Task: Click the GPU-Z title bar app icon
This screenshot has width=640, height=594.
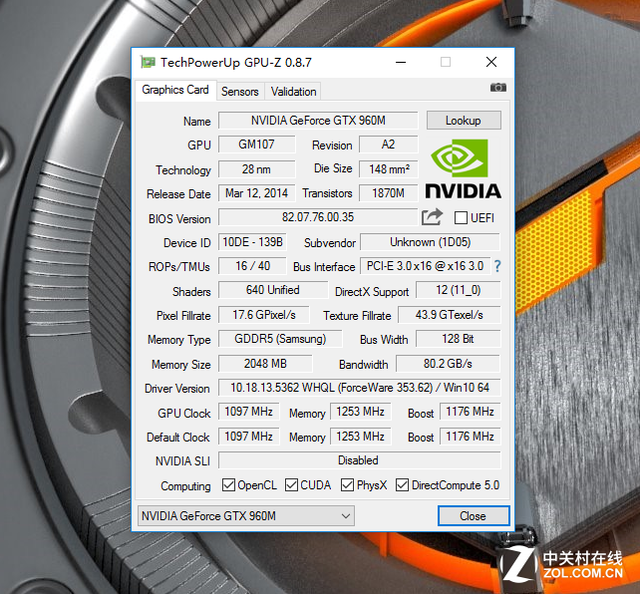Action: pyautogui.click(x=148, y=62)
